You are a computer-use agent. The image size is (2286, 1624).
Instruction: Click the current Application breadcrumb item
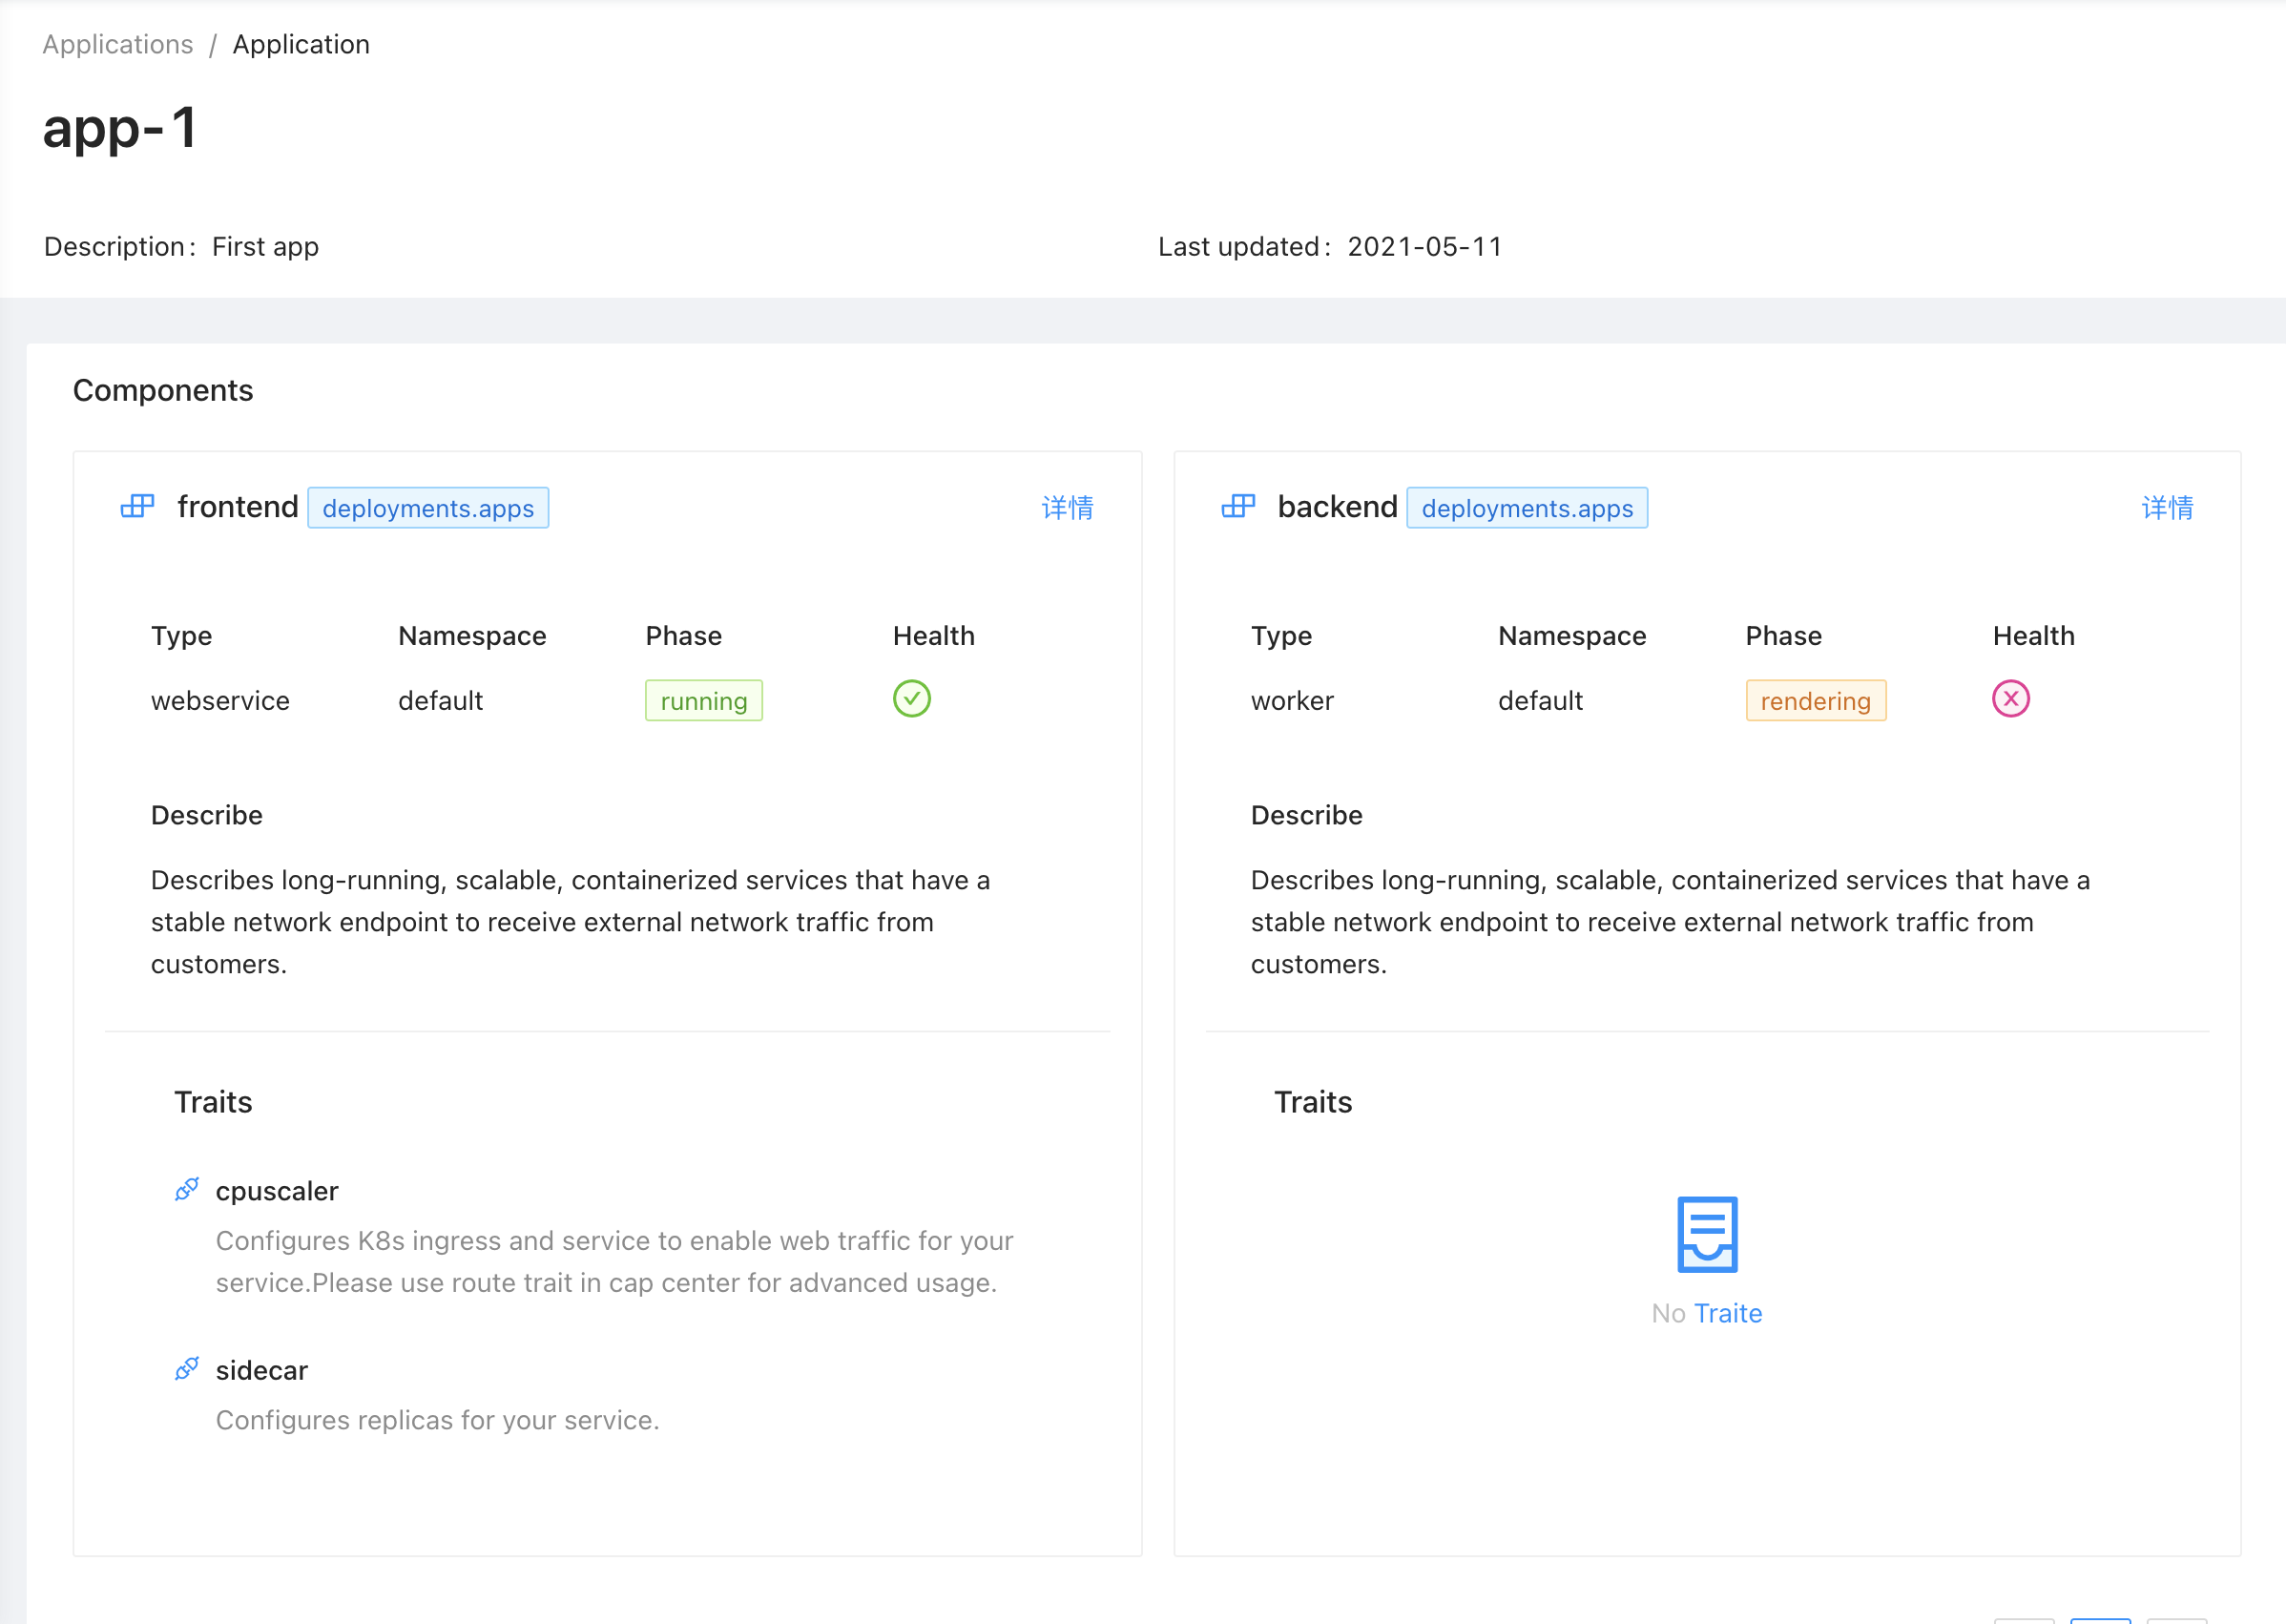[301, 45]
